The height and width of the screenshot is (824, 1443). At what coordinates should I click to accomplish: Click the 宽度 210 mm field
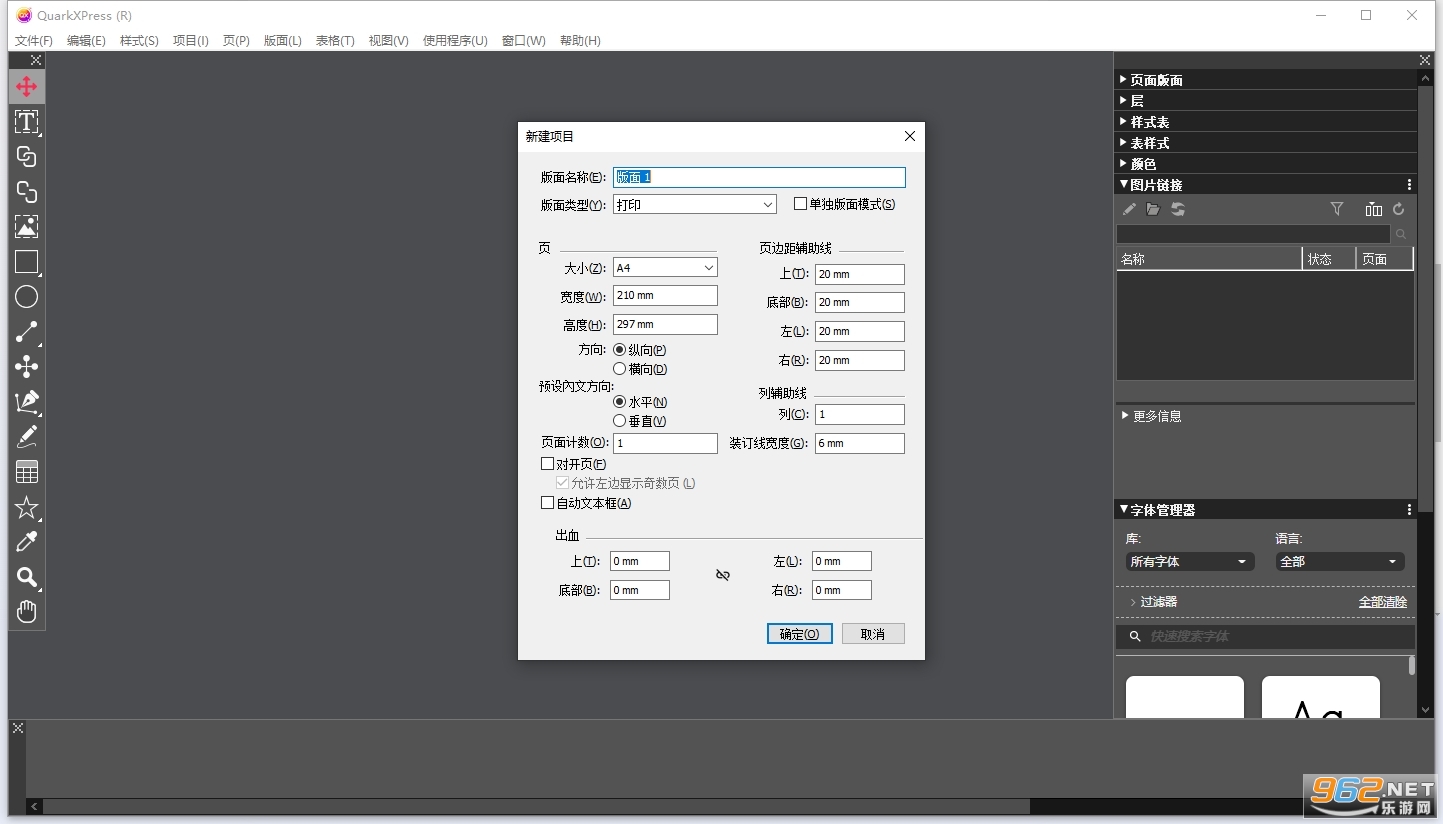pos(665,296)
